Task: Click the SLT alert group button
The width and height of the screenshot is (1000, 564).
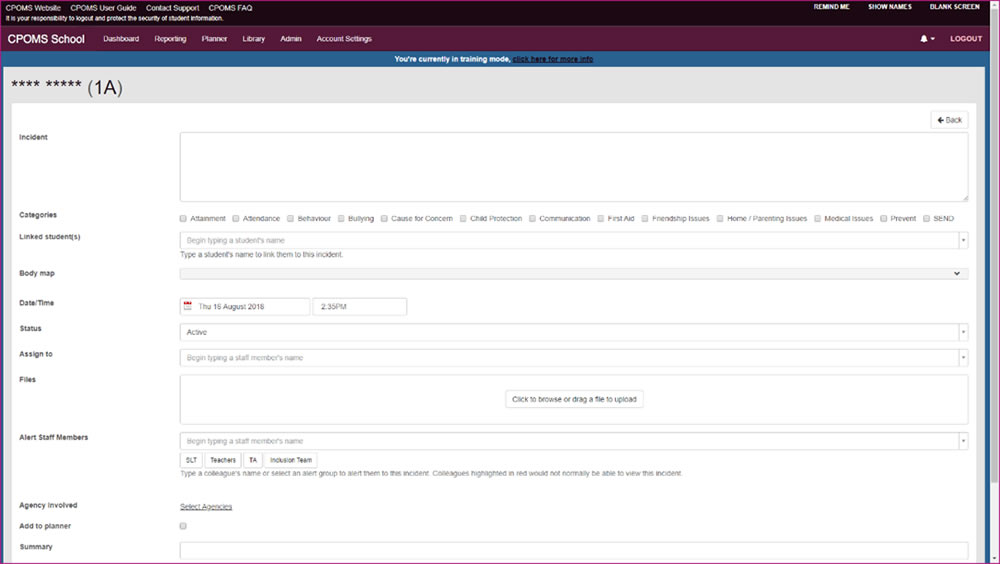Action: tap(191, 460)
